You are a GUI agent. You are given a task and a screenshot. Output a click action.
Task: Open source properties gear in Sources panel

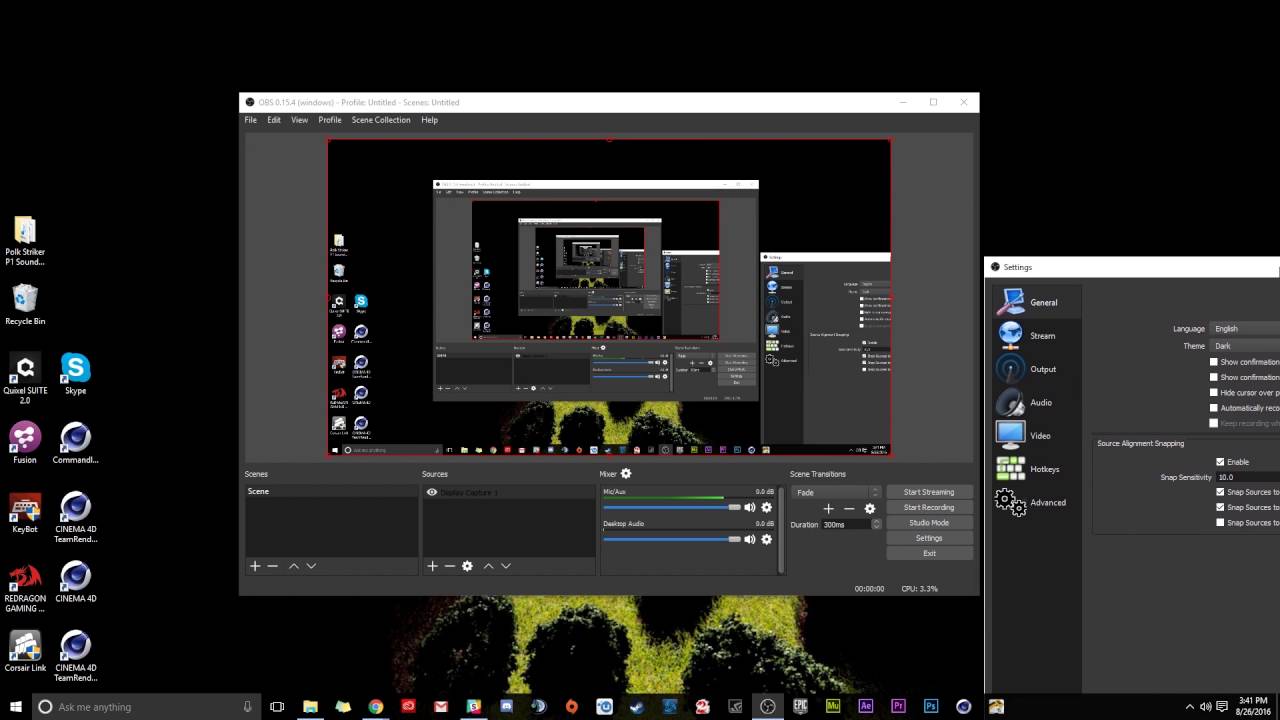(466, 566)
